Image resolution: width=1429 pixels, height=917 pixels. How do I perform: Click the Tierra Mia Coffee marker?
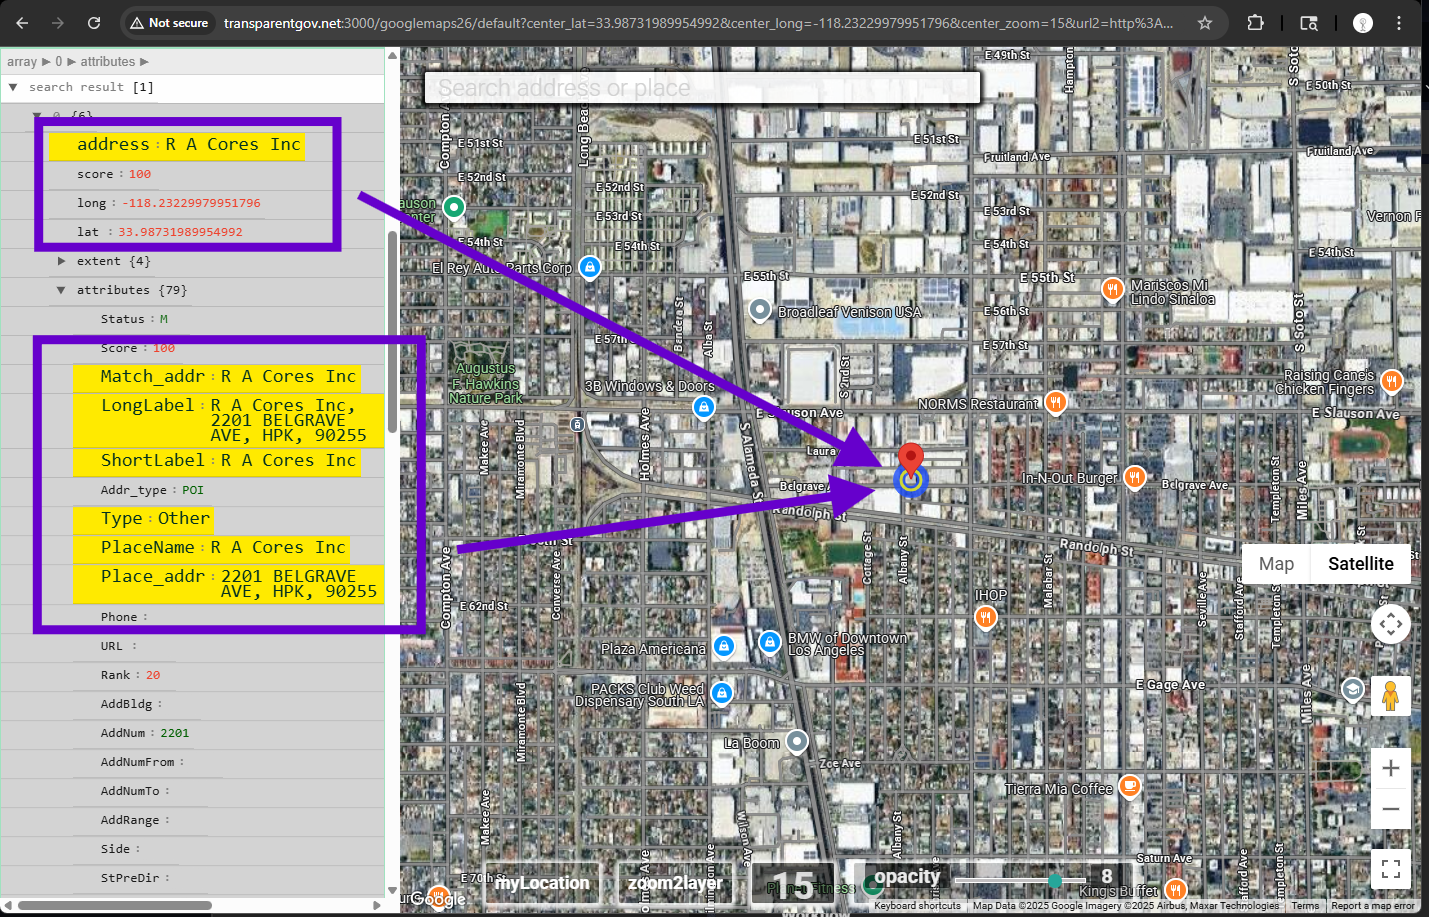[1129, 785]
